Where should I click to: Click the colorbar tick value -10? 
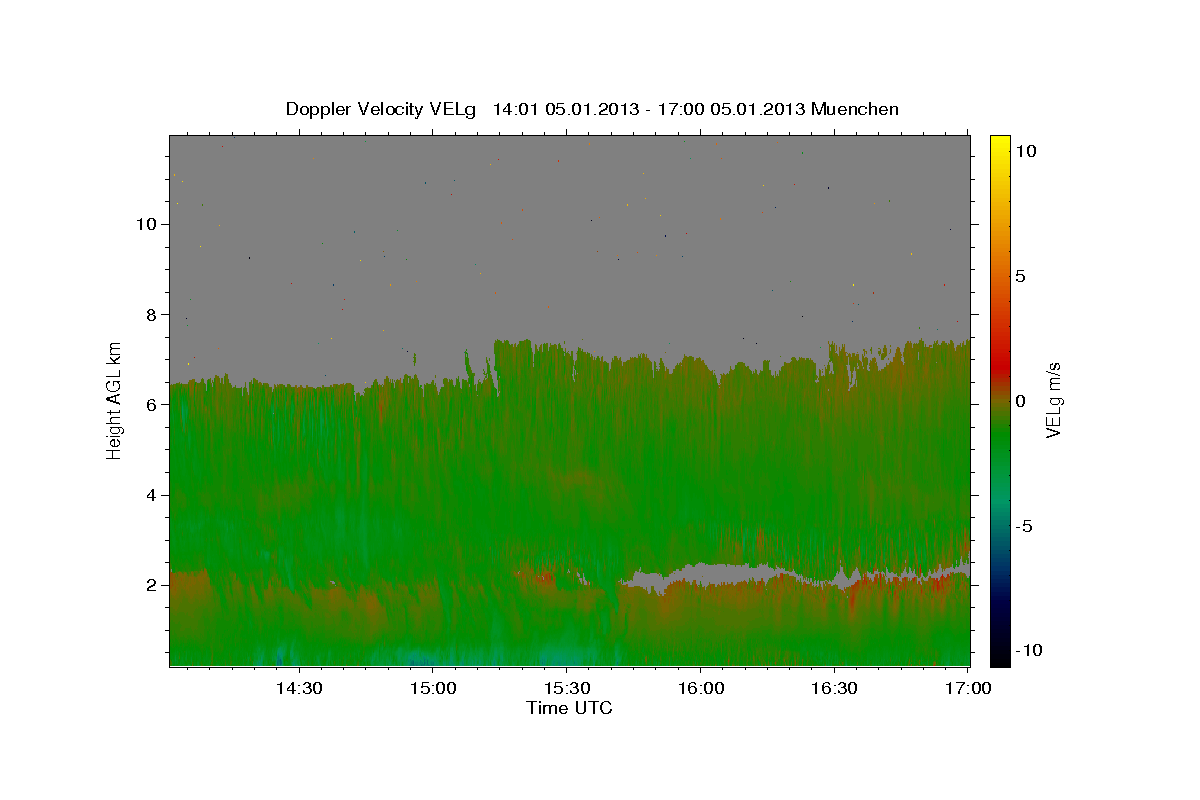1028,650
